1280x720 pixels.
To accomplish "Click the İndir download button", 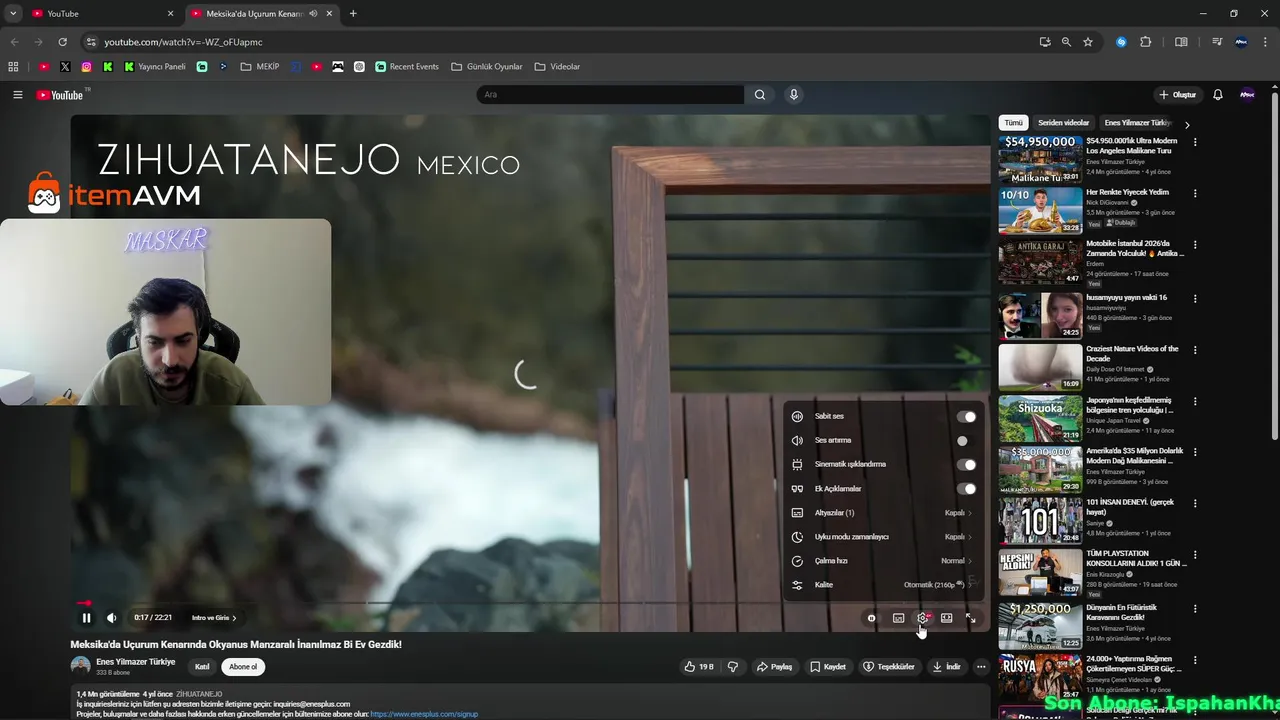I will point(946,667).
